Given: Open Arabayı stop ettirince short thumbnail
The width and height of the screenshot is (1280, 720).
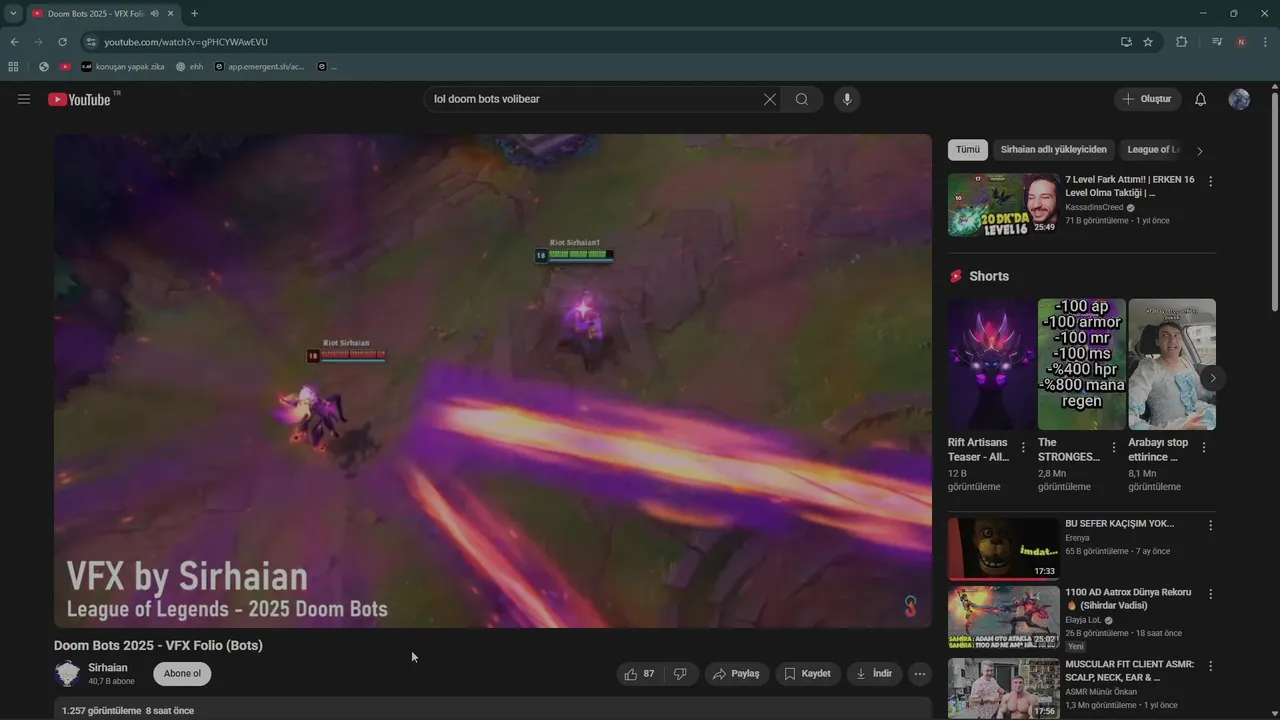Looking at the screenshot, I should [1172, 364].
